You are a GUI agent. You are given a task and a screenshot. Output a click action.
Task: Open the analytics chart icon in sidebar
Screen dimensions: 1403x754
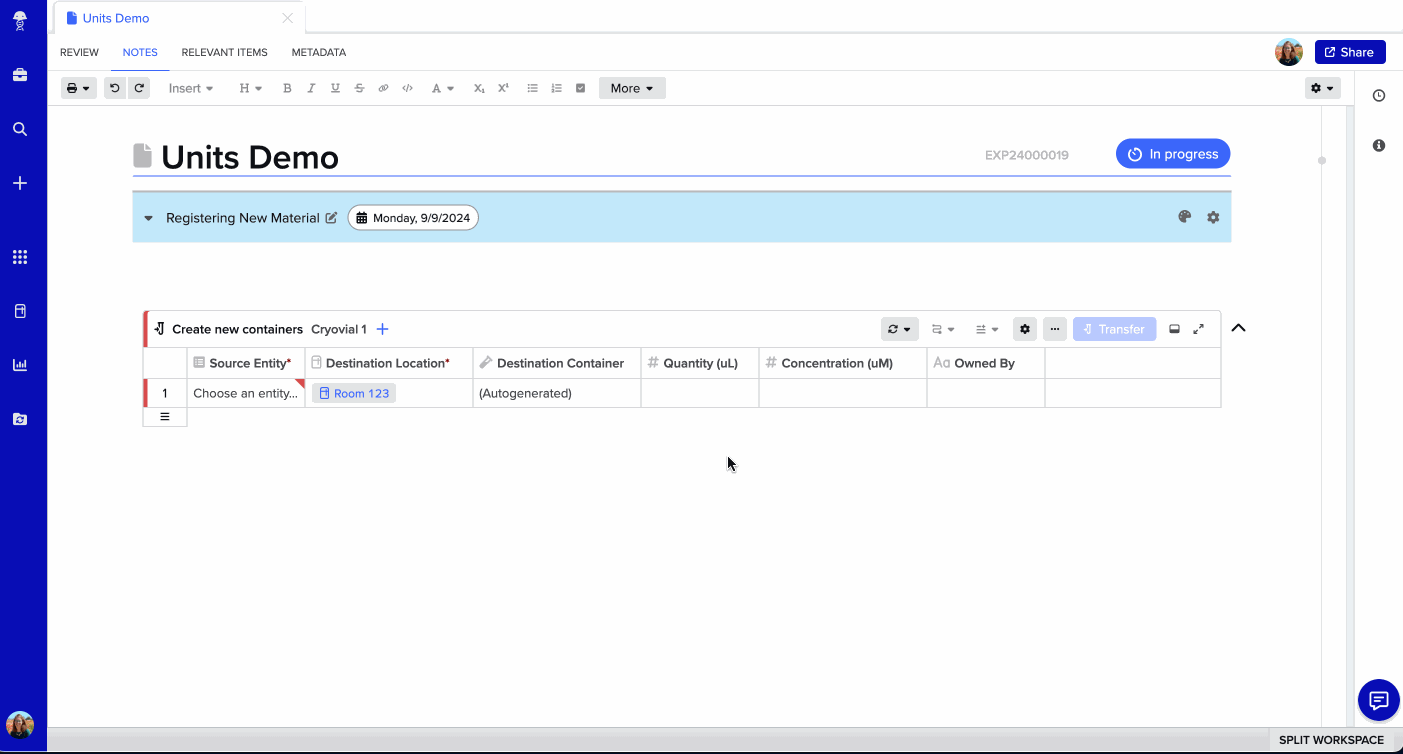pos(20,365)
